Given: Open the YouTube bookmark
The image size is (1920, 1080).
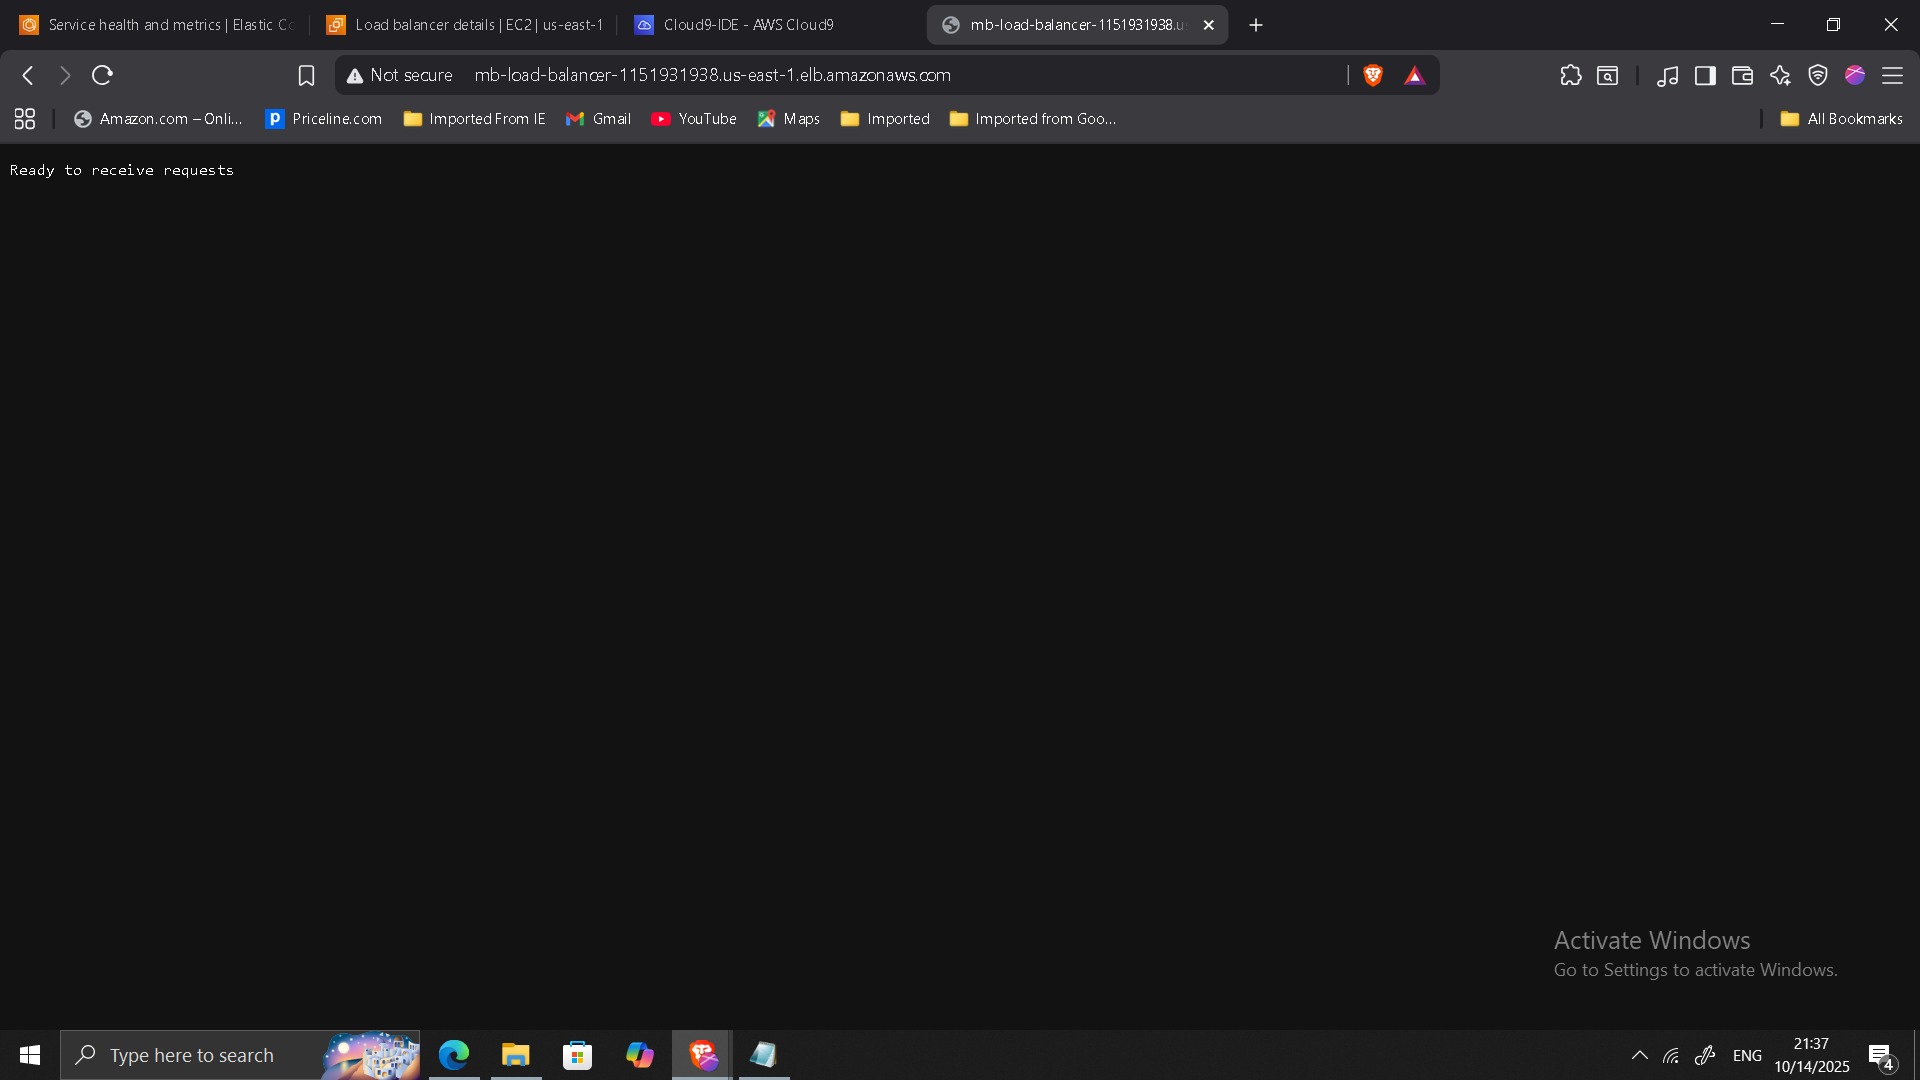Looking at the screenshot, I should [694, 119].
